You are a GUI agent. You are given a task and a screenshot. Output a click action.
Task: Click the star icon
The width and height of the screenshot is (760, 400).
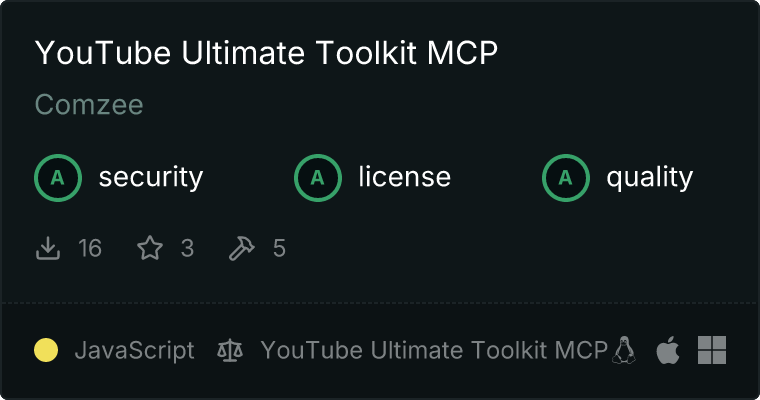point(150,248)
